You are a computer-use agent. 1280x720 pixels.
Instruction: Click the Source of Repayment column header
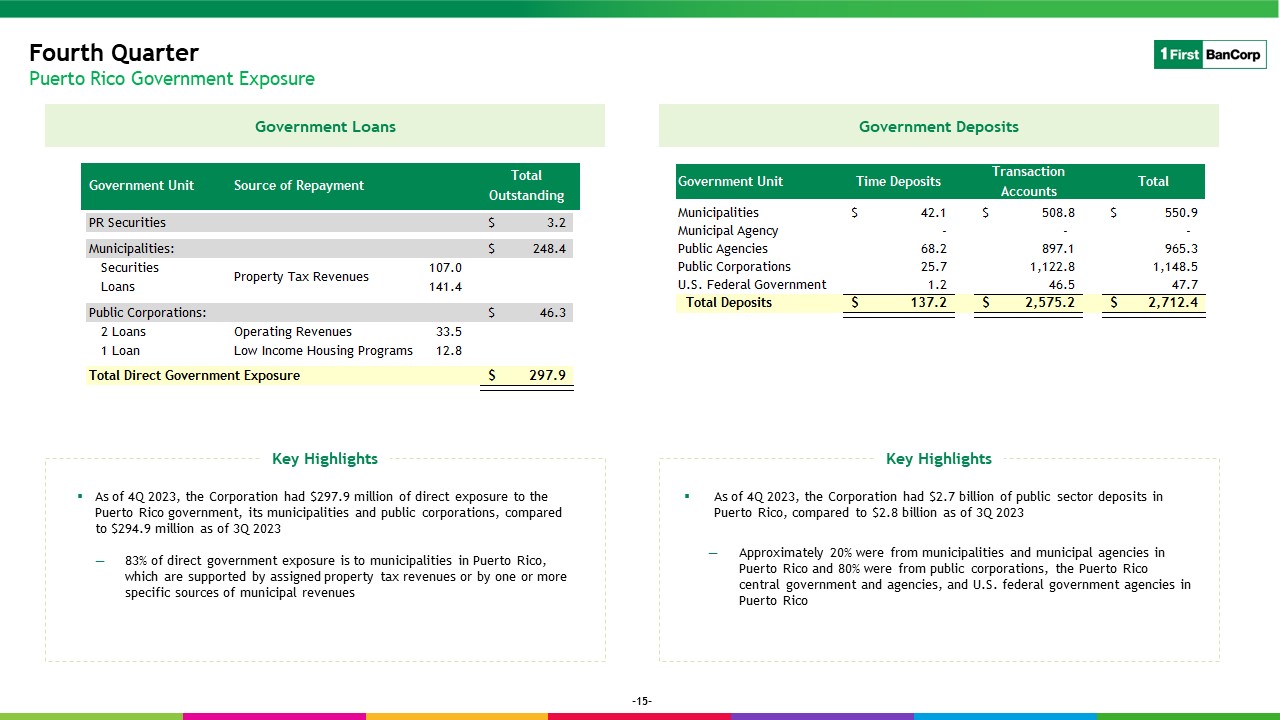pos(299,185)
